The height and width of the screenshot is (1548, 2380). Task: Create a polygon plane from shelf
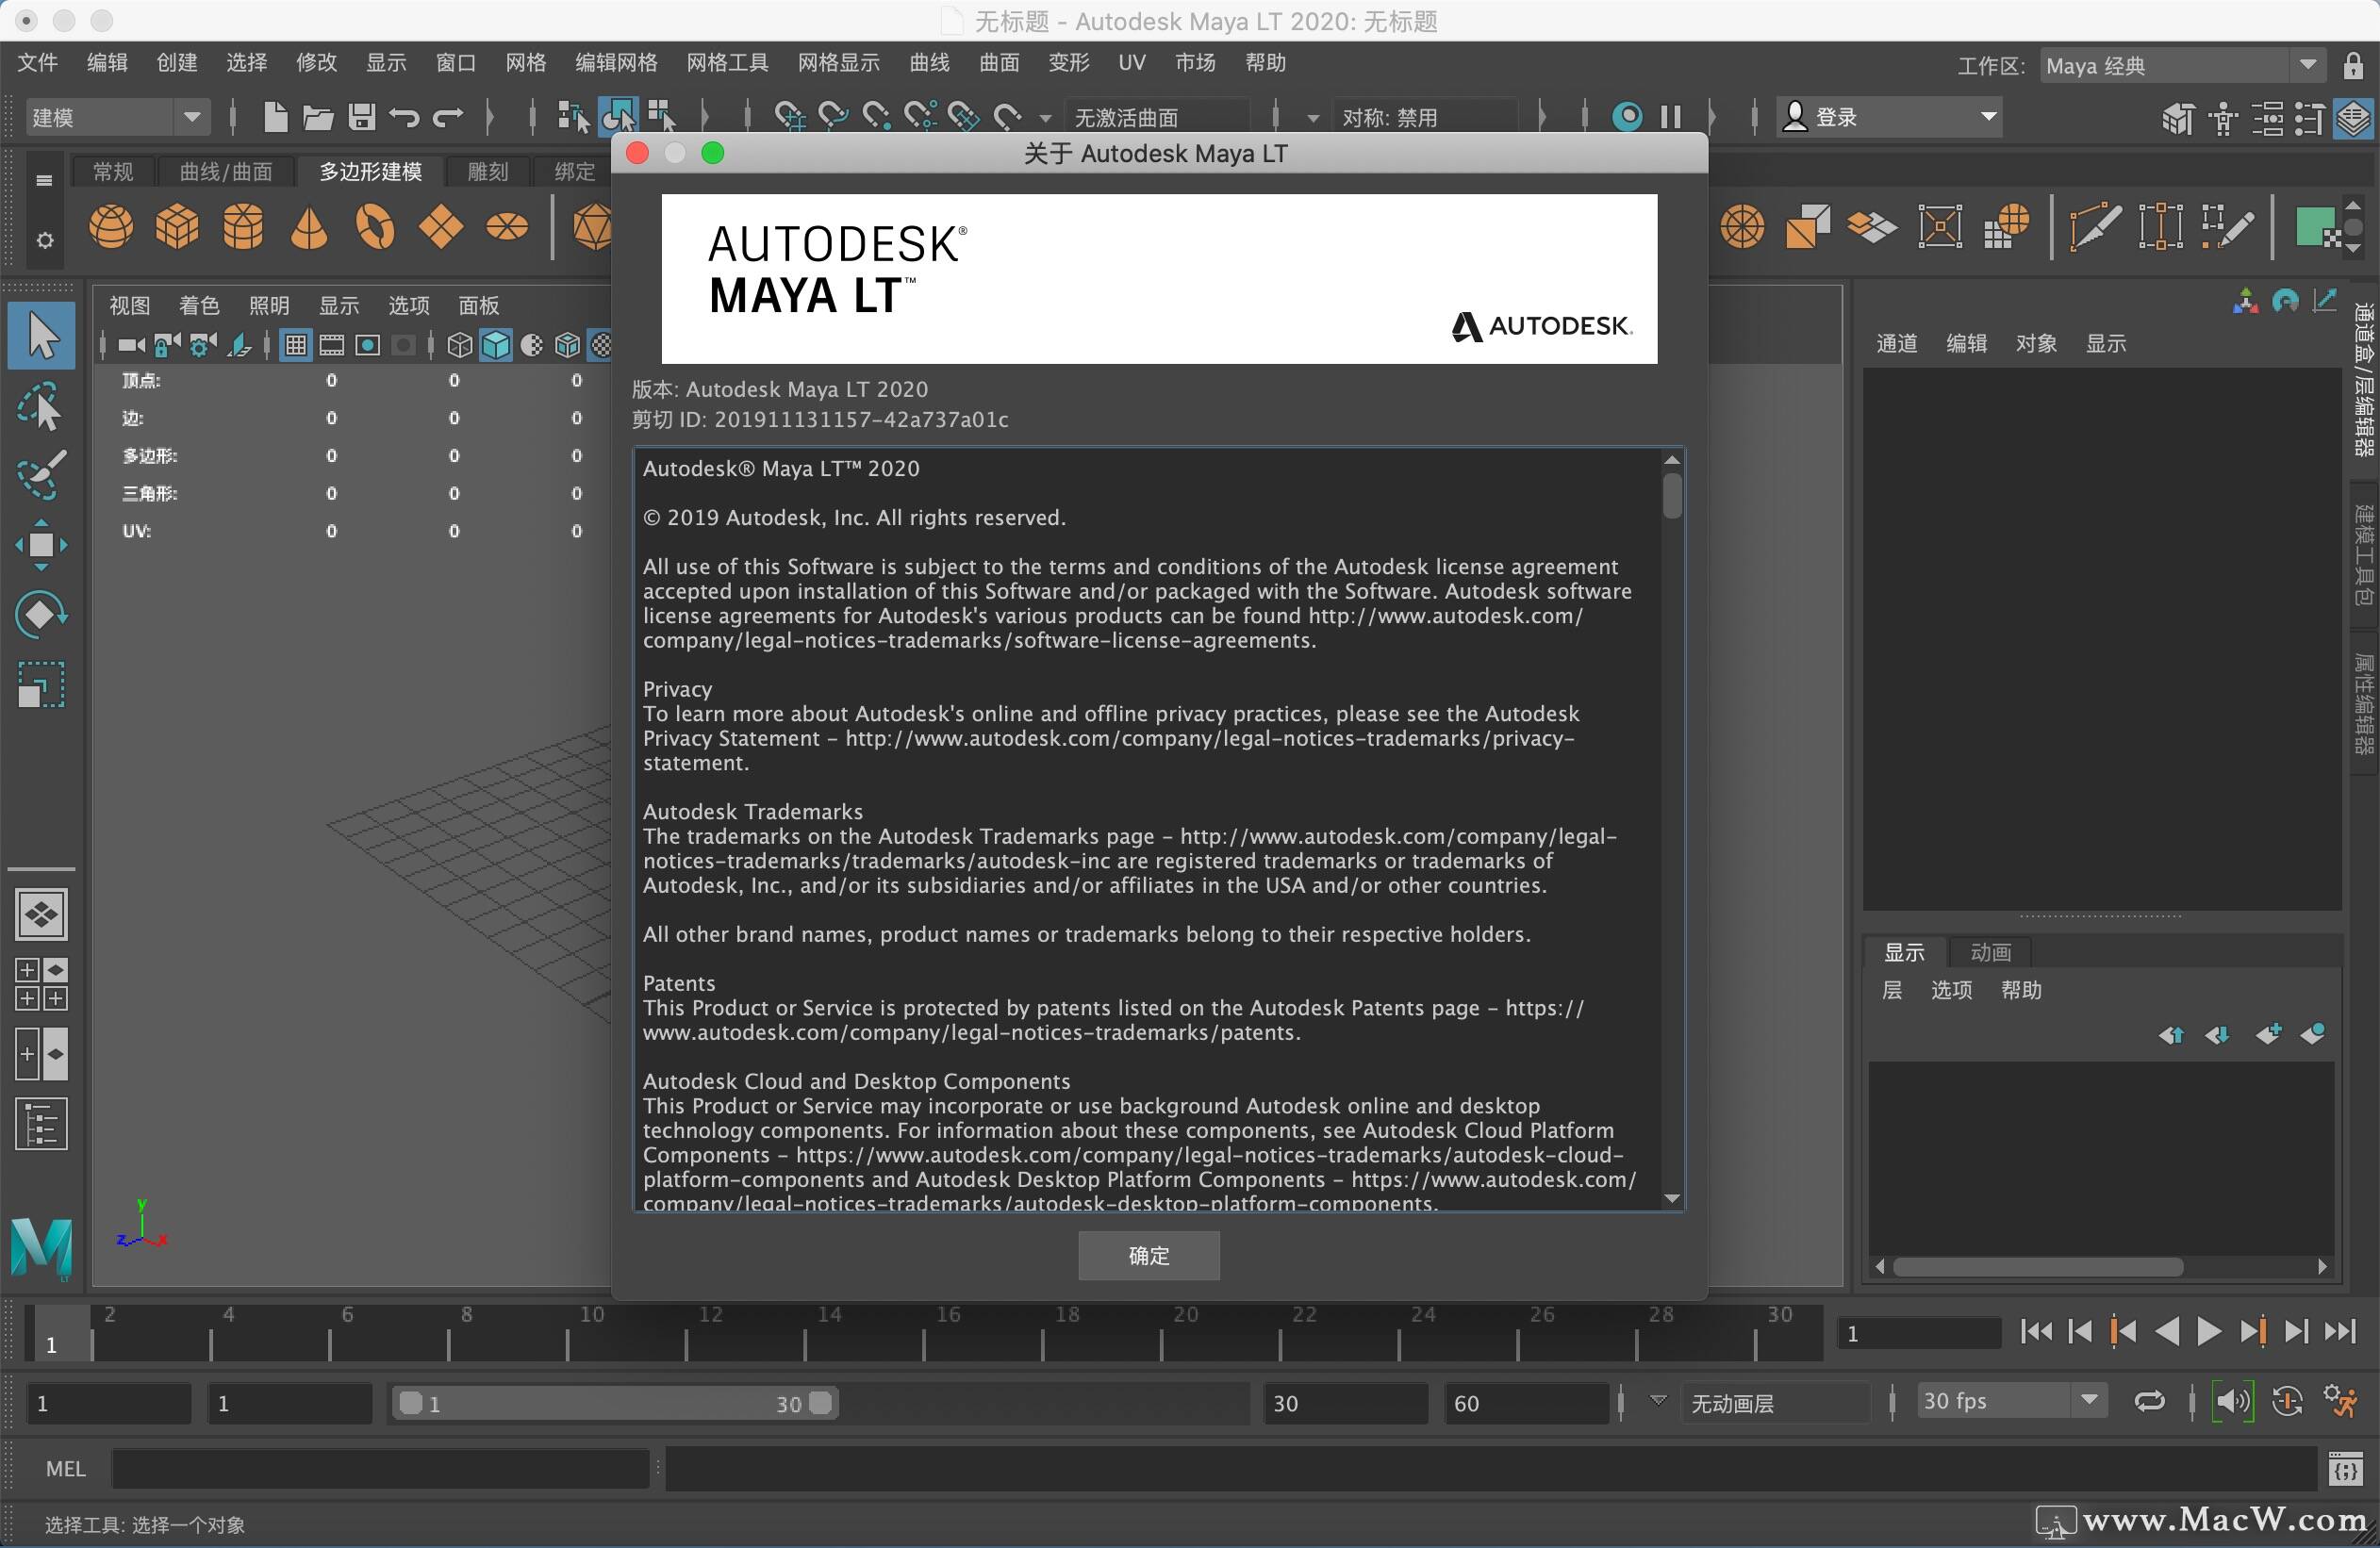pyautogui.click(x=441, y=226)
